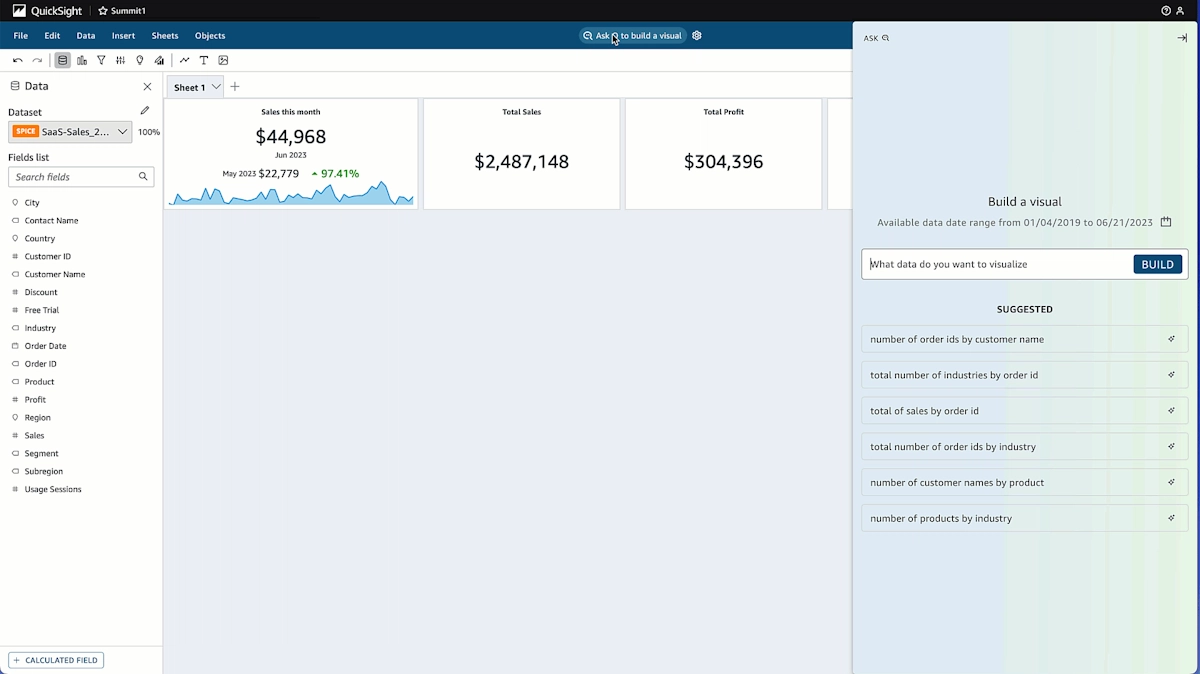Image resolution: width=1200 pixels, height=674 pixels.
Task: Open the calendar icon next to the date range
Action: (1166, 222)
